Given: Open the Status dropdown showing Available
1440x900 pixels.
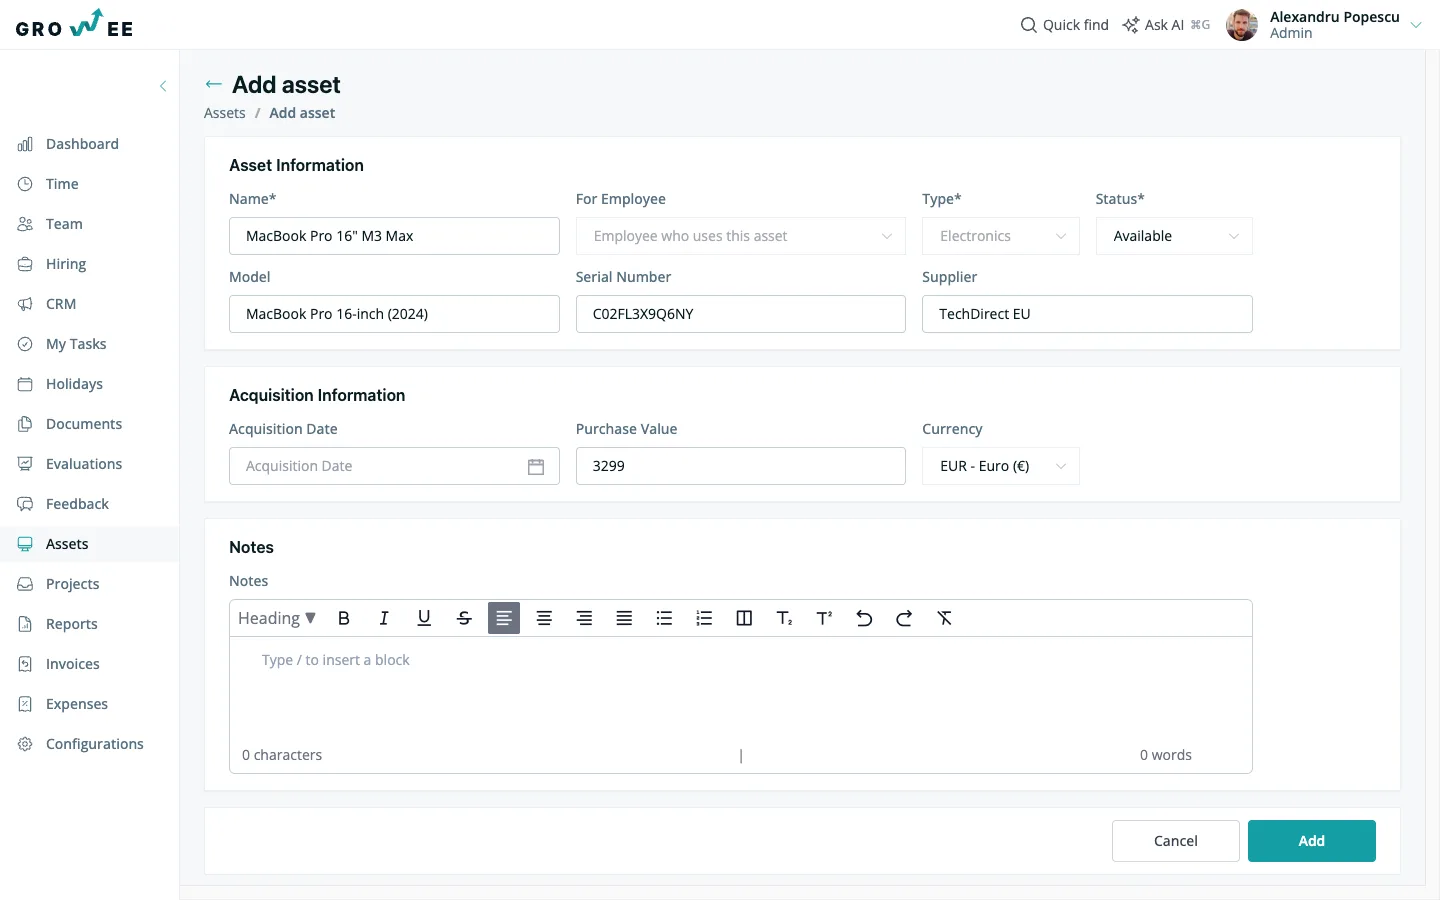Looking at the screenshot, I should point(1174,236).
